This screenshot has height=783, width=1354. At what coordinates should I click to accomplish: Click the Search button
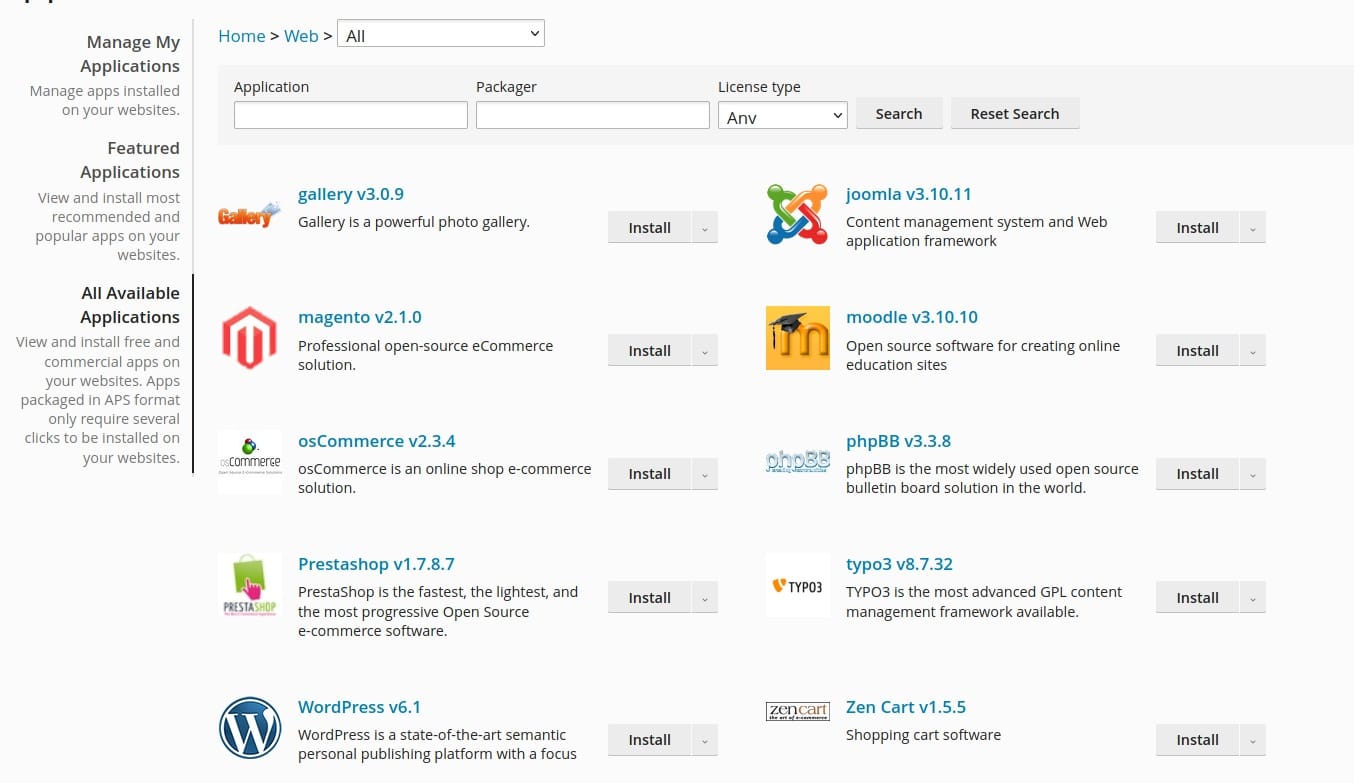(x=899, y=114)
